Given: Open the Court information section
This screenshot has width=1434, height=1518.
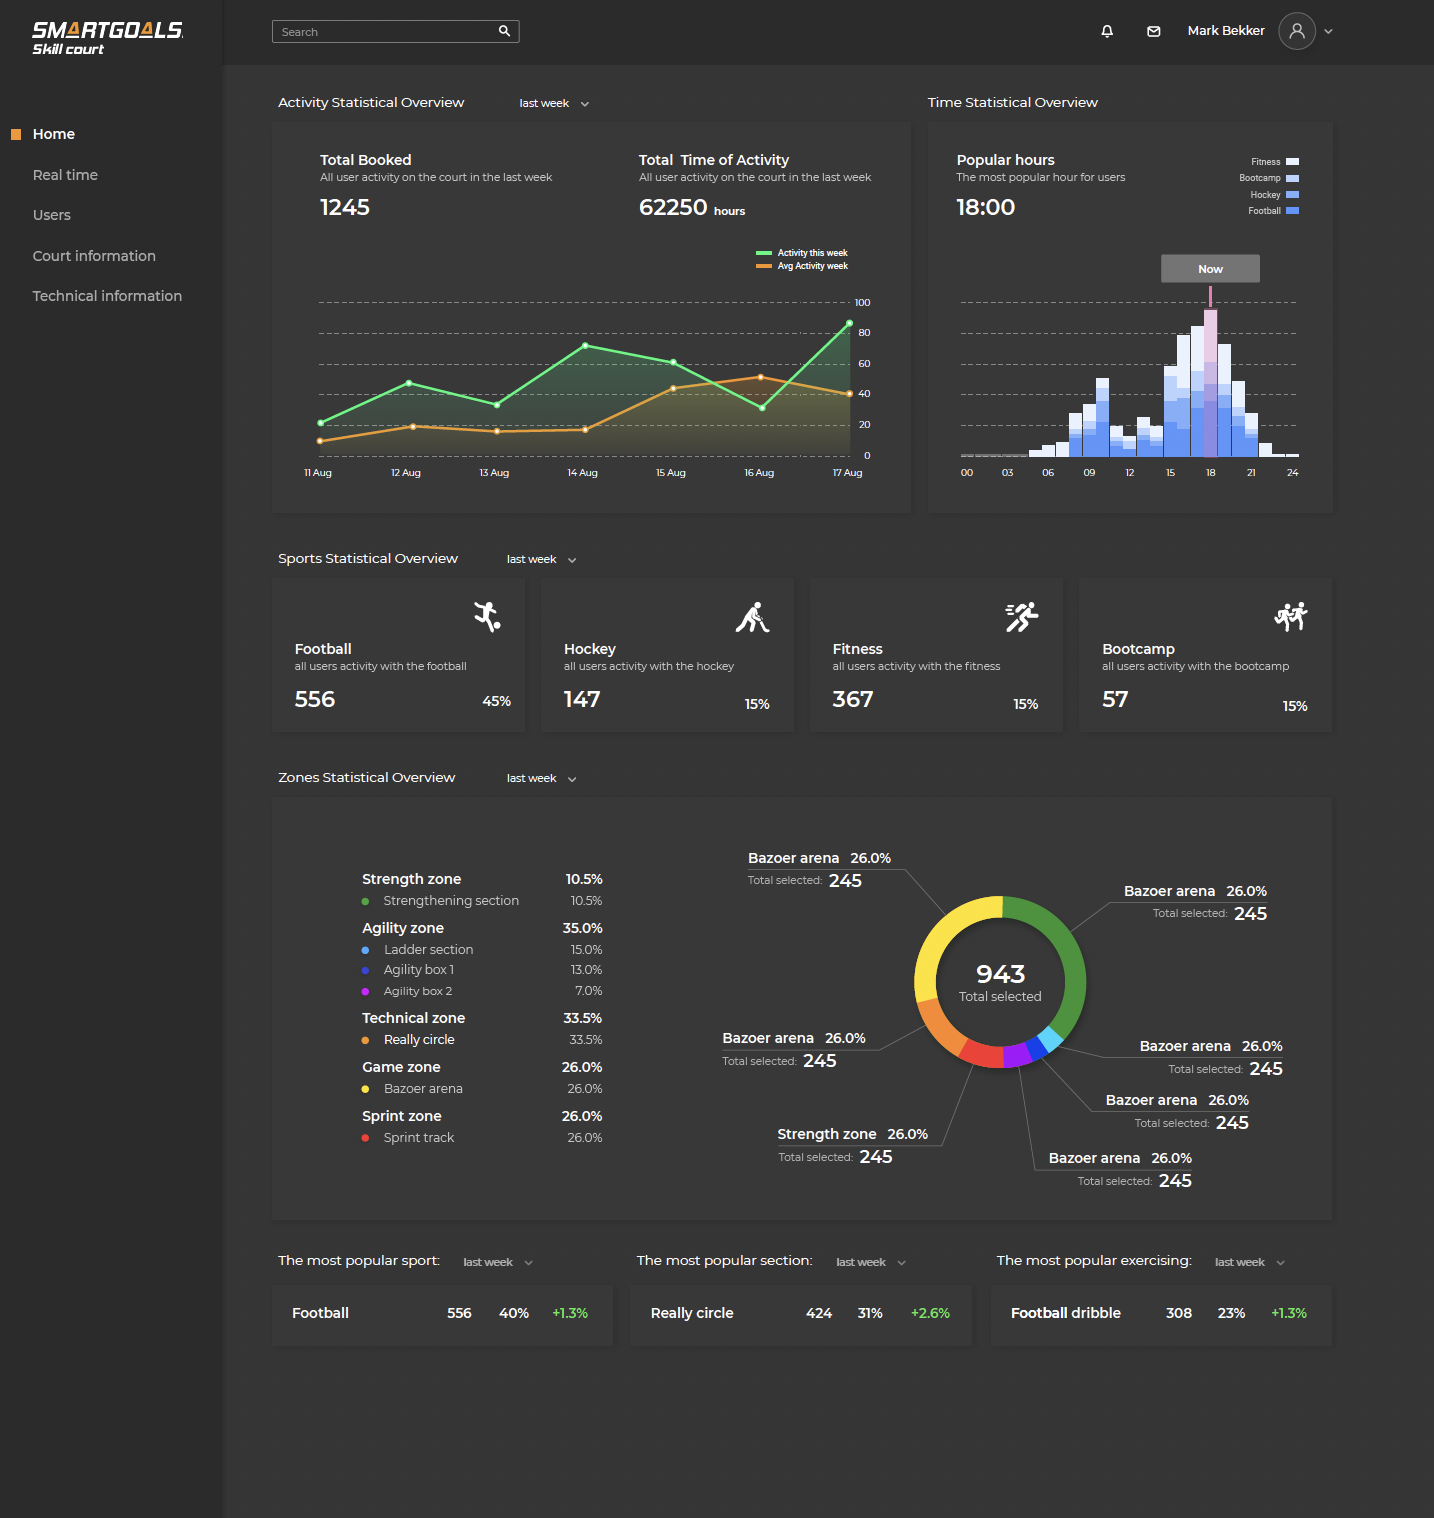Looking at the screenshot, I should (x=94, y=256).
